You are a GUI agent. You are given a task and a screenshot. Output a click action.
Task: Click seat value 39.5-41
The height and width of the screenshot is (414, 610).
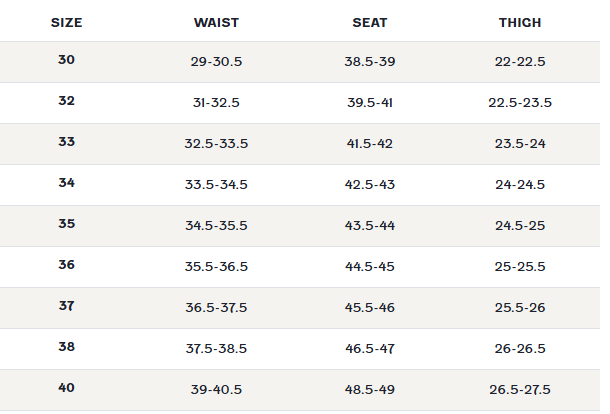pyautogui.click(x=370, y=103)
